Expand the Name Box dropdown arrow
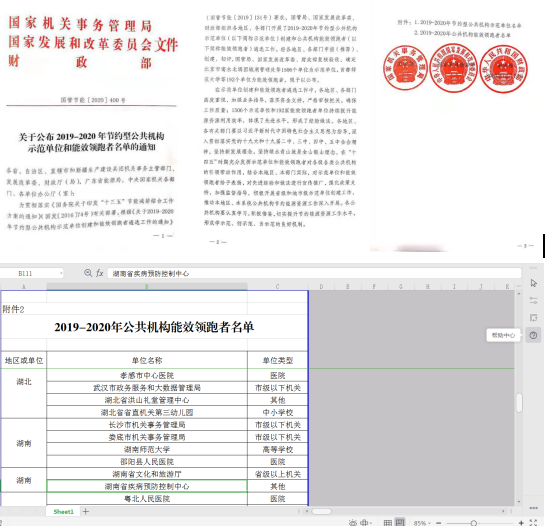 pyautogui.click(x=61, y=273)
